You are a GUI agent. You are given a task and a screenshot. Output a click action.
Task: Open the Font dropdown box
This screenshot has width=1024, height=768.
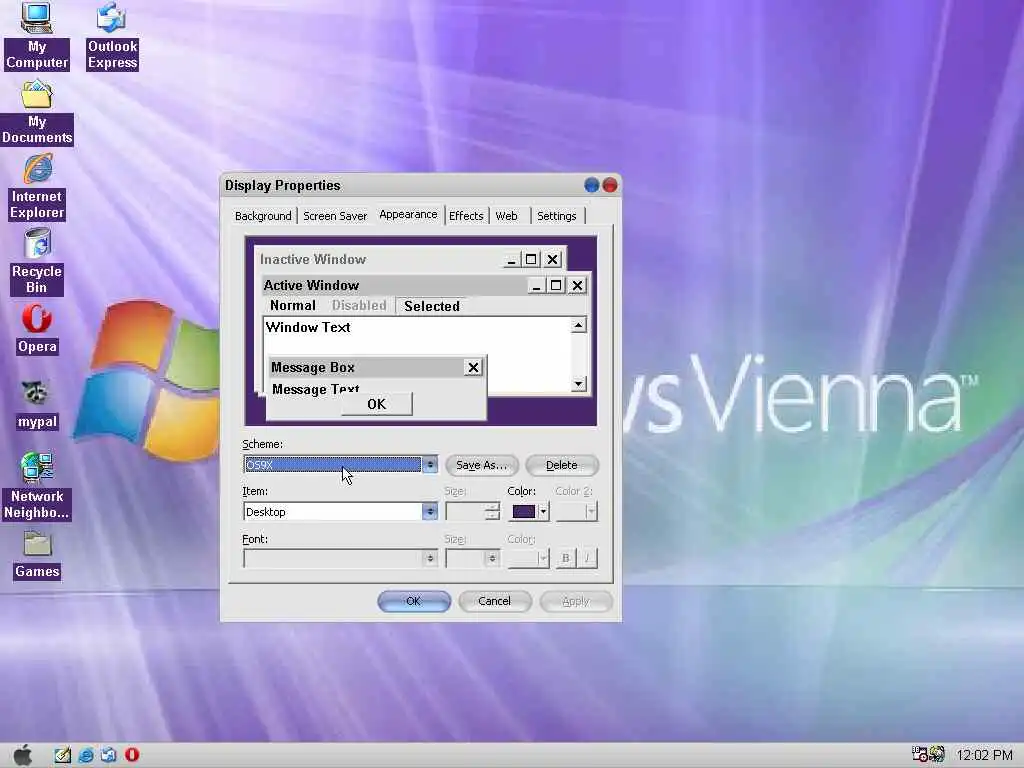340,558
